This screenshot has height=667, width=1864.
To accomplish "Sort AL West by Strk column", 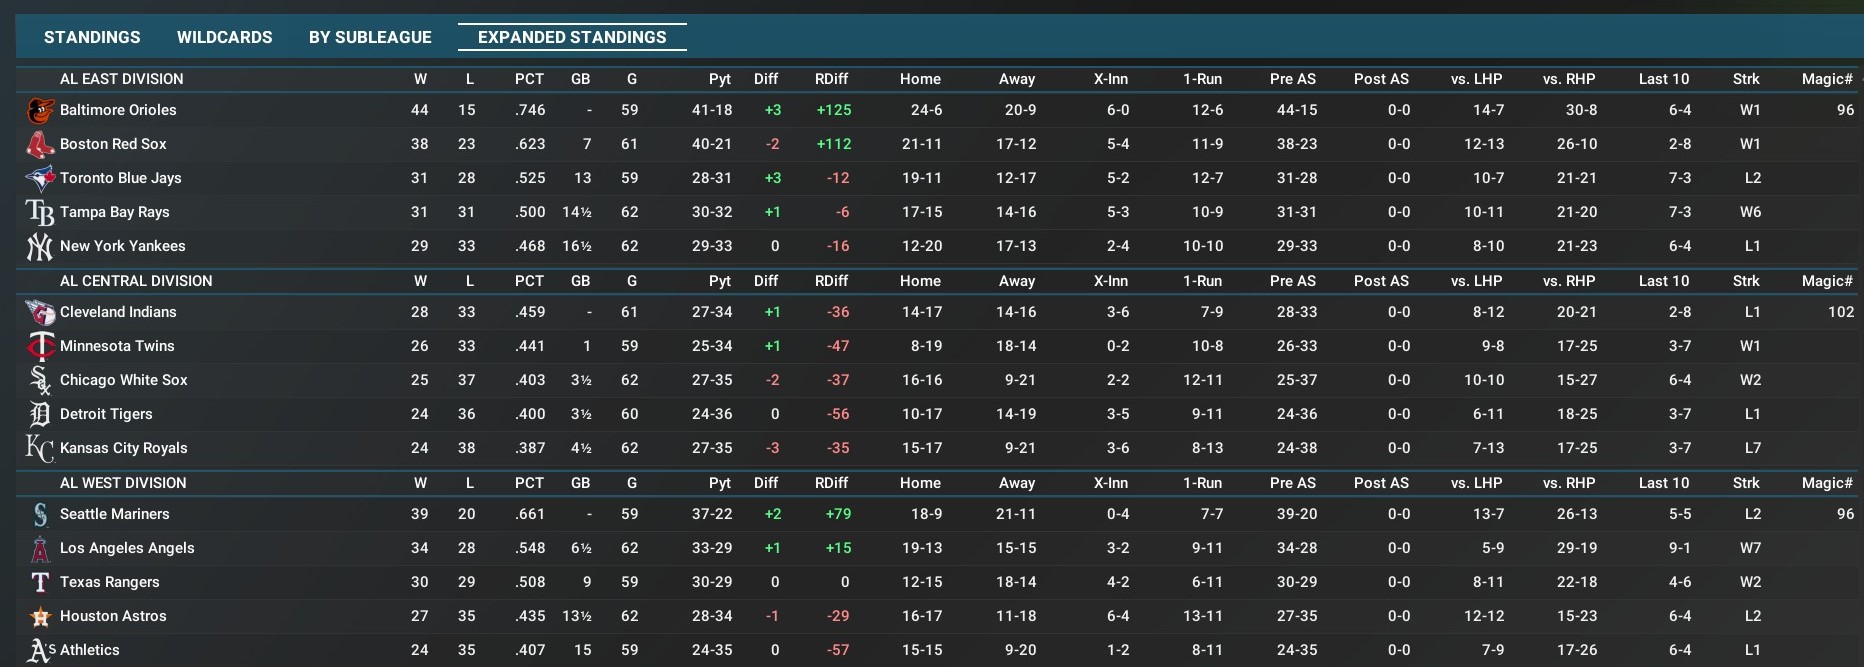I will 1746,483.
